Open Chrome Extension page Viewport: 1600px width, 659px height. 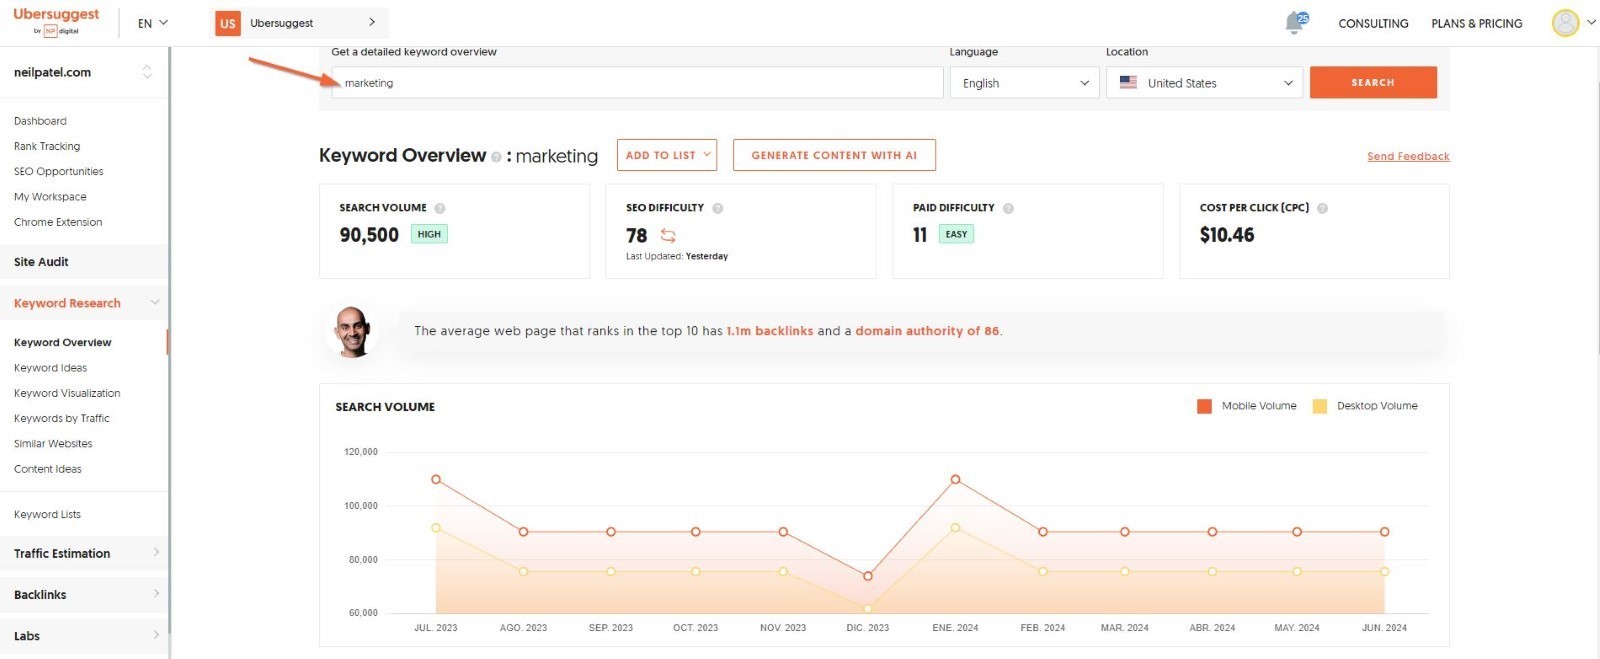[58, 222]
